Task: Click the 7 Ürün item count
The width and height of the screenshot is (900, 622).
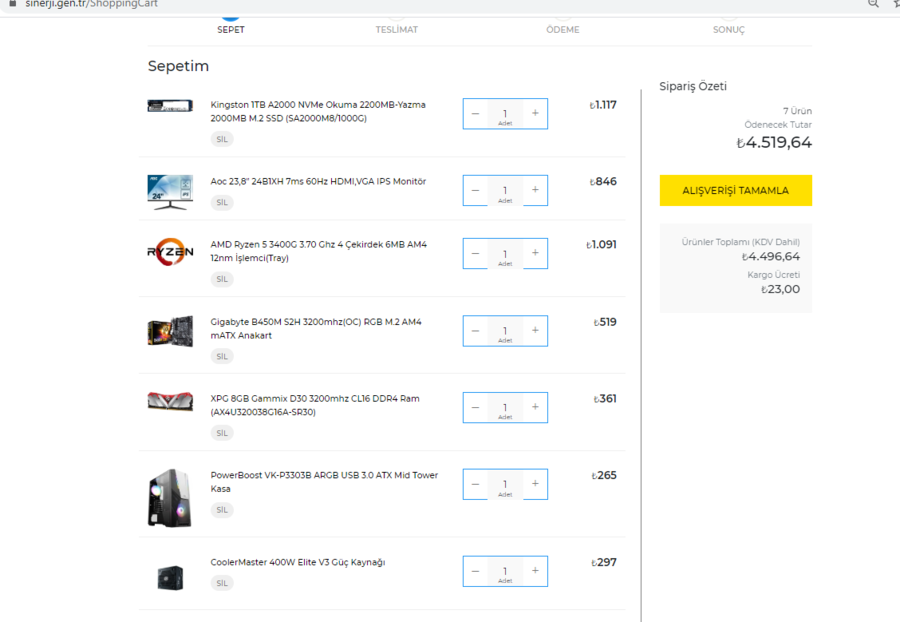Action: [797, 111]
